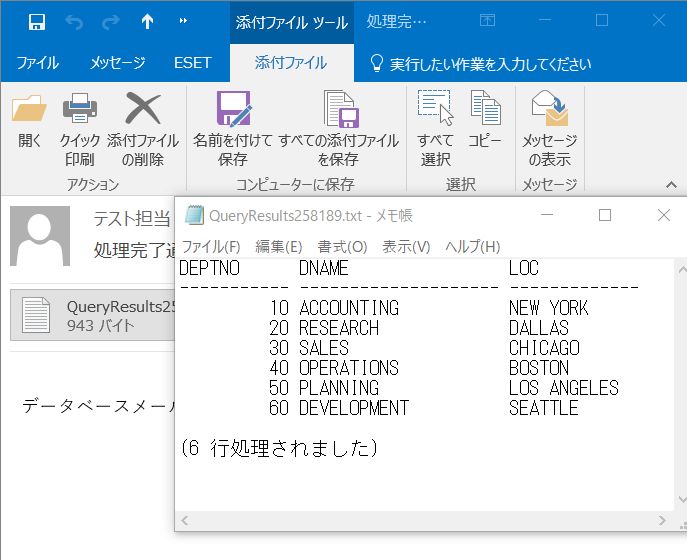
Task: Click Save As floppy disk icon
Action: click(233, 110)
